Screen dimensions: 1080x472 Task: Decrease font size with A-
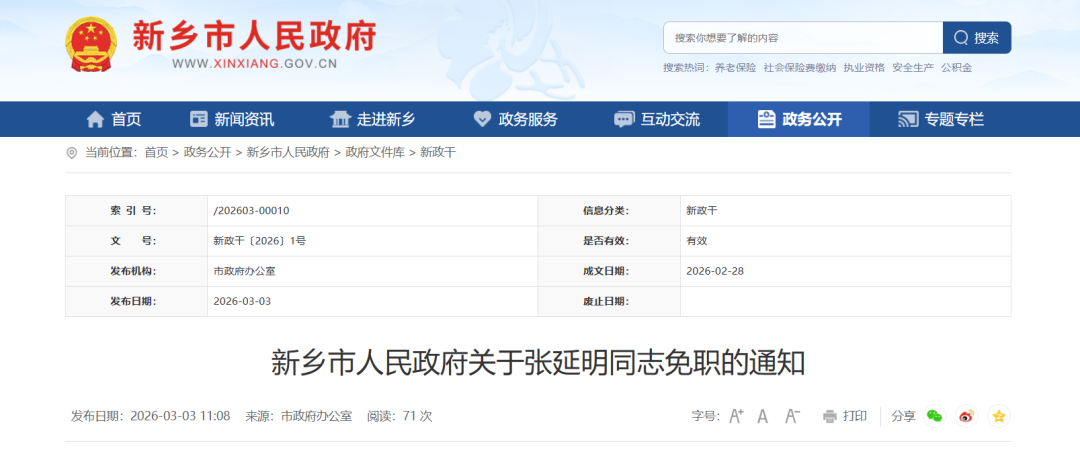[792, 416]
